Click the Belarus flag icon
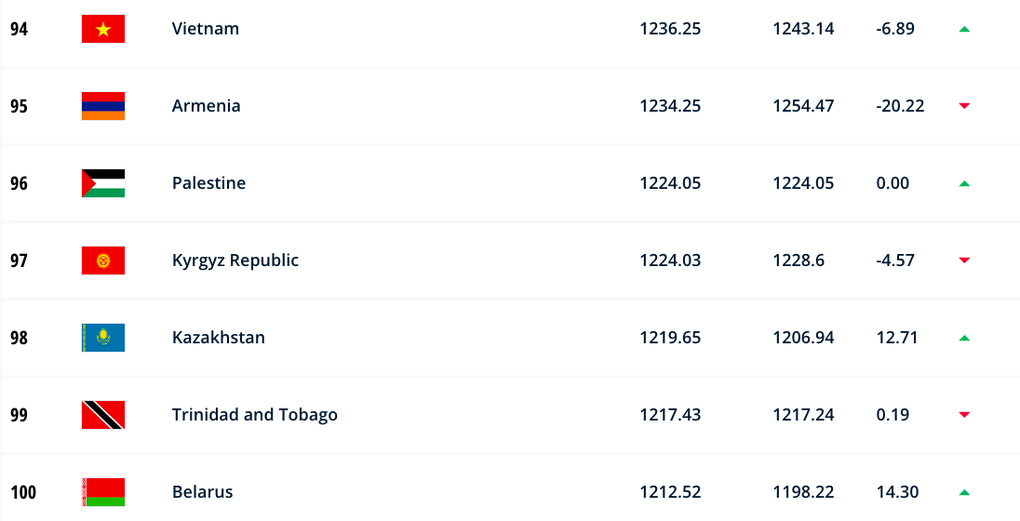This screenshot has width=1020, height=521. 103,492
